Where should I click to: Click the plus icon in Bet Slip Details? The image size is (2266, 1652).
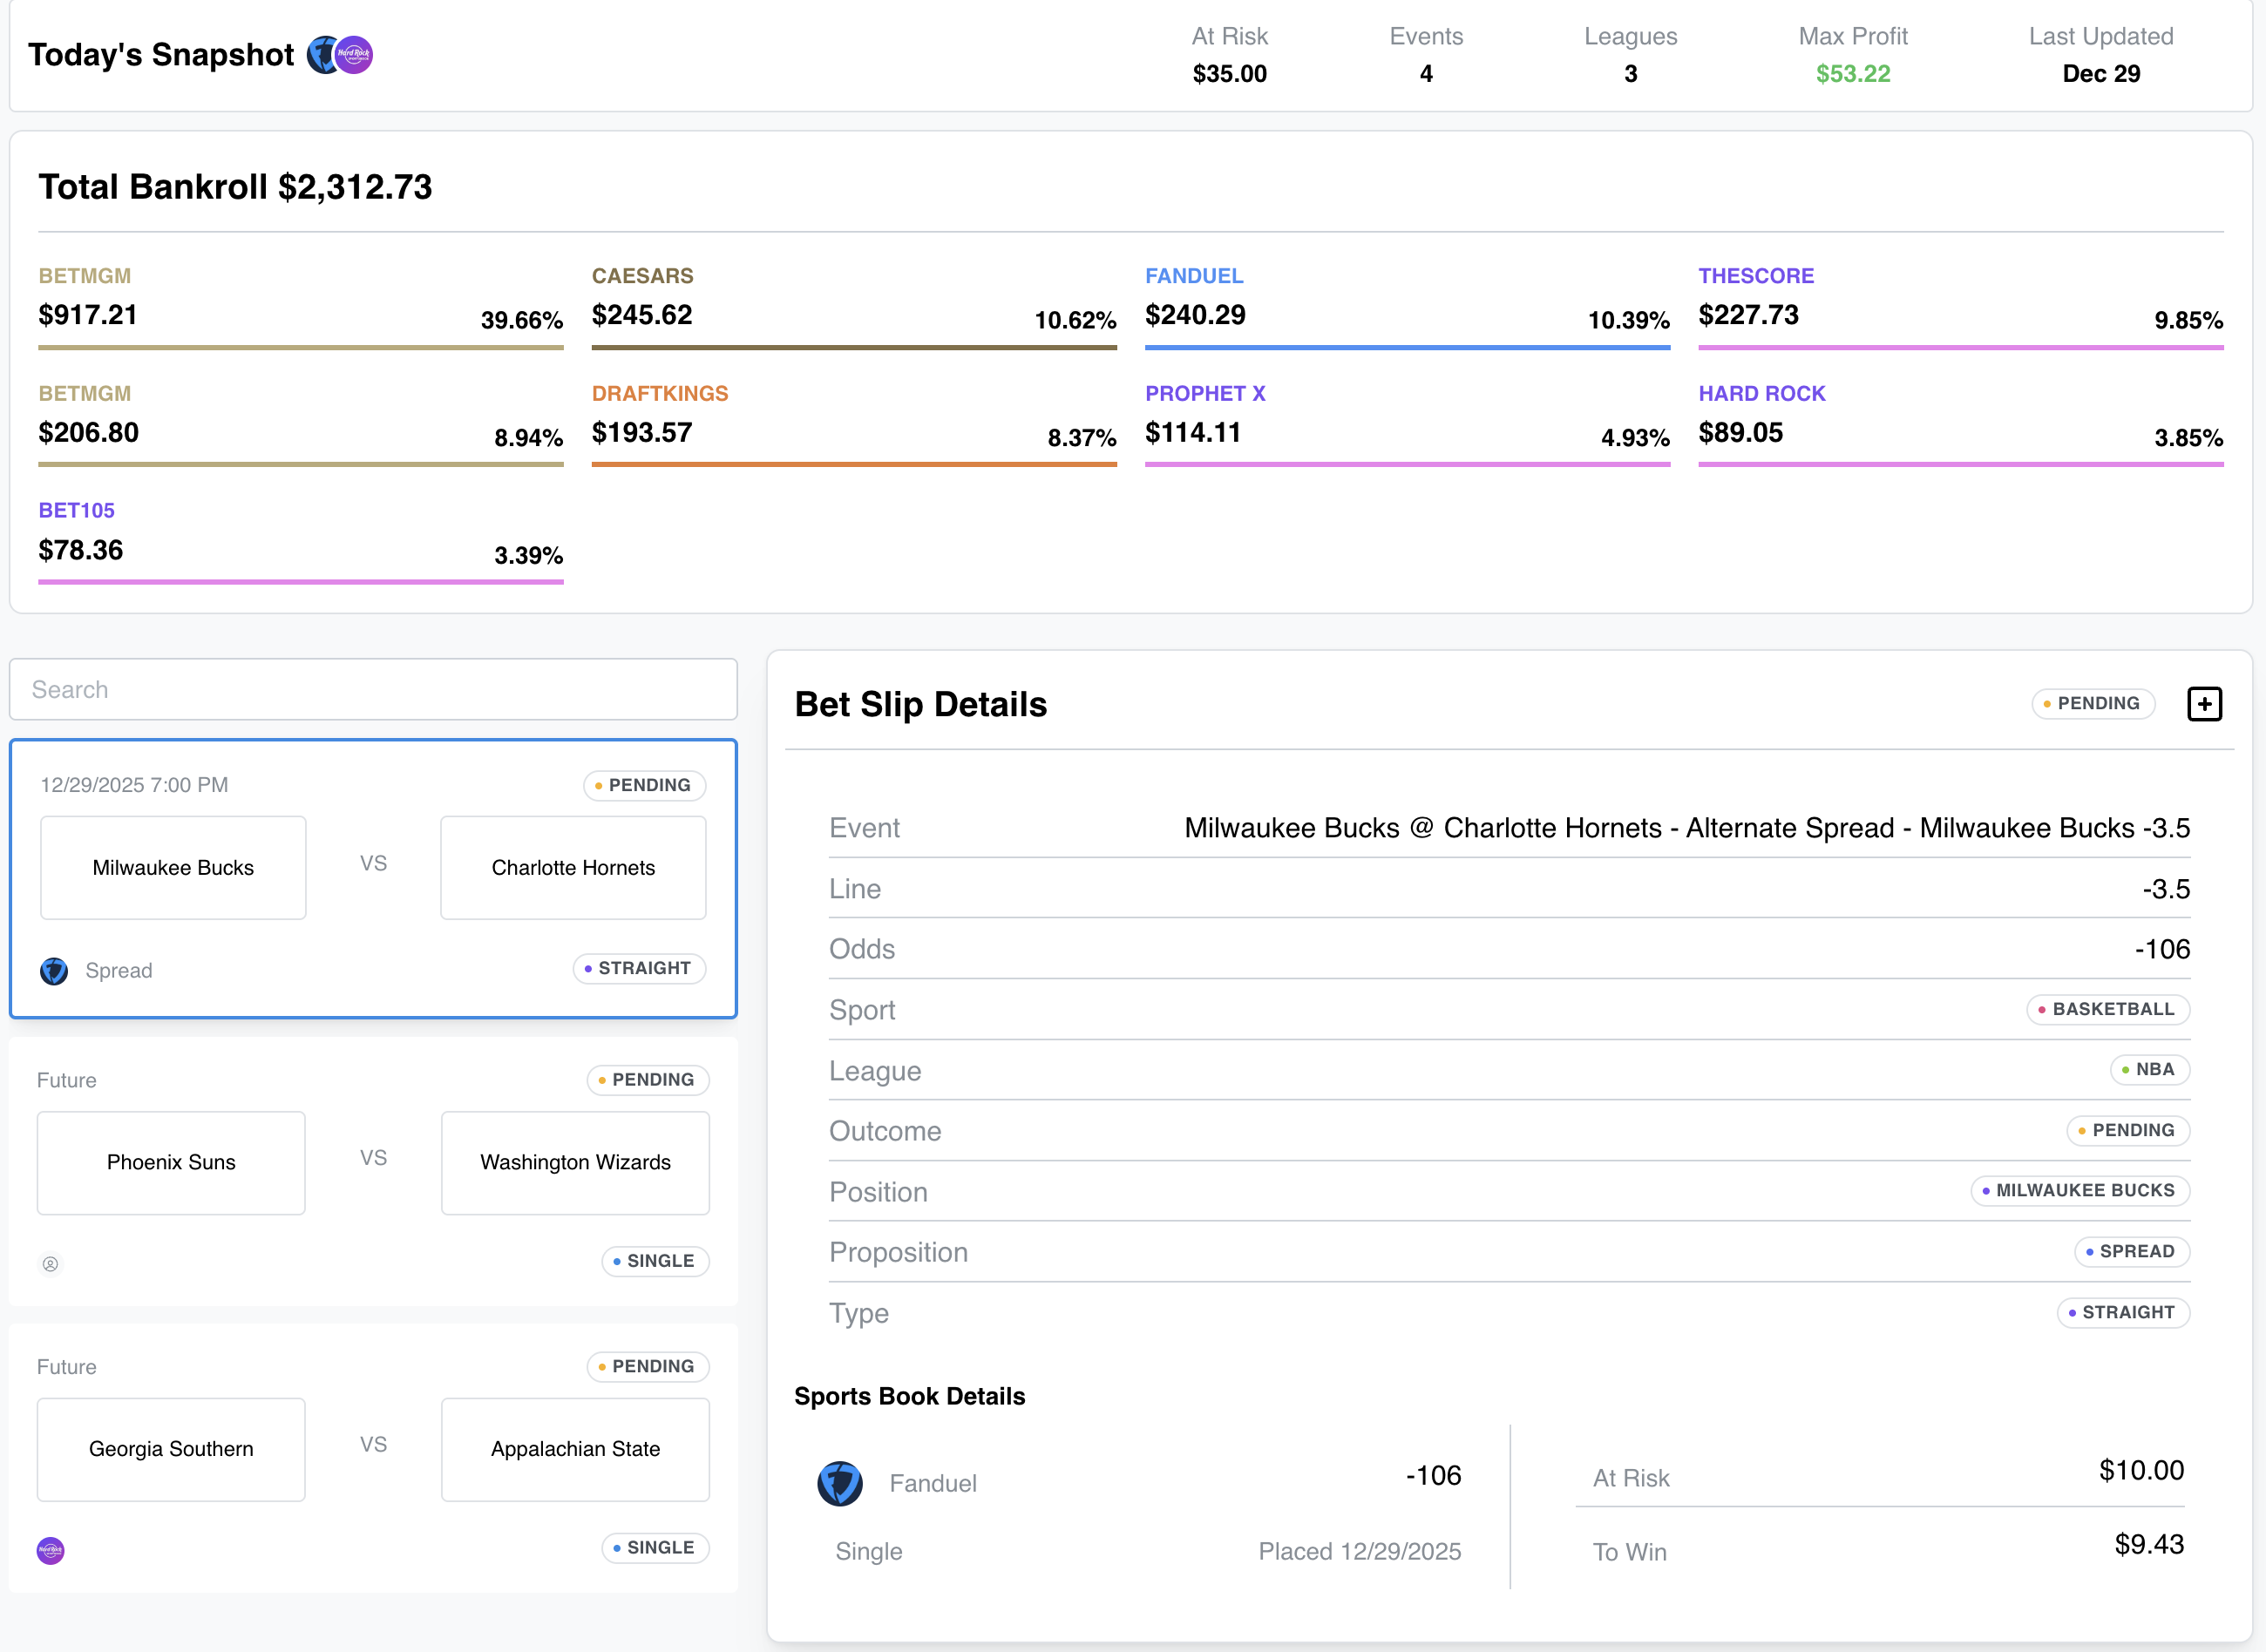[x=2204, y=704]
